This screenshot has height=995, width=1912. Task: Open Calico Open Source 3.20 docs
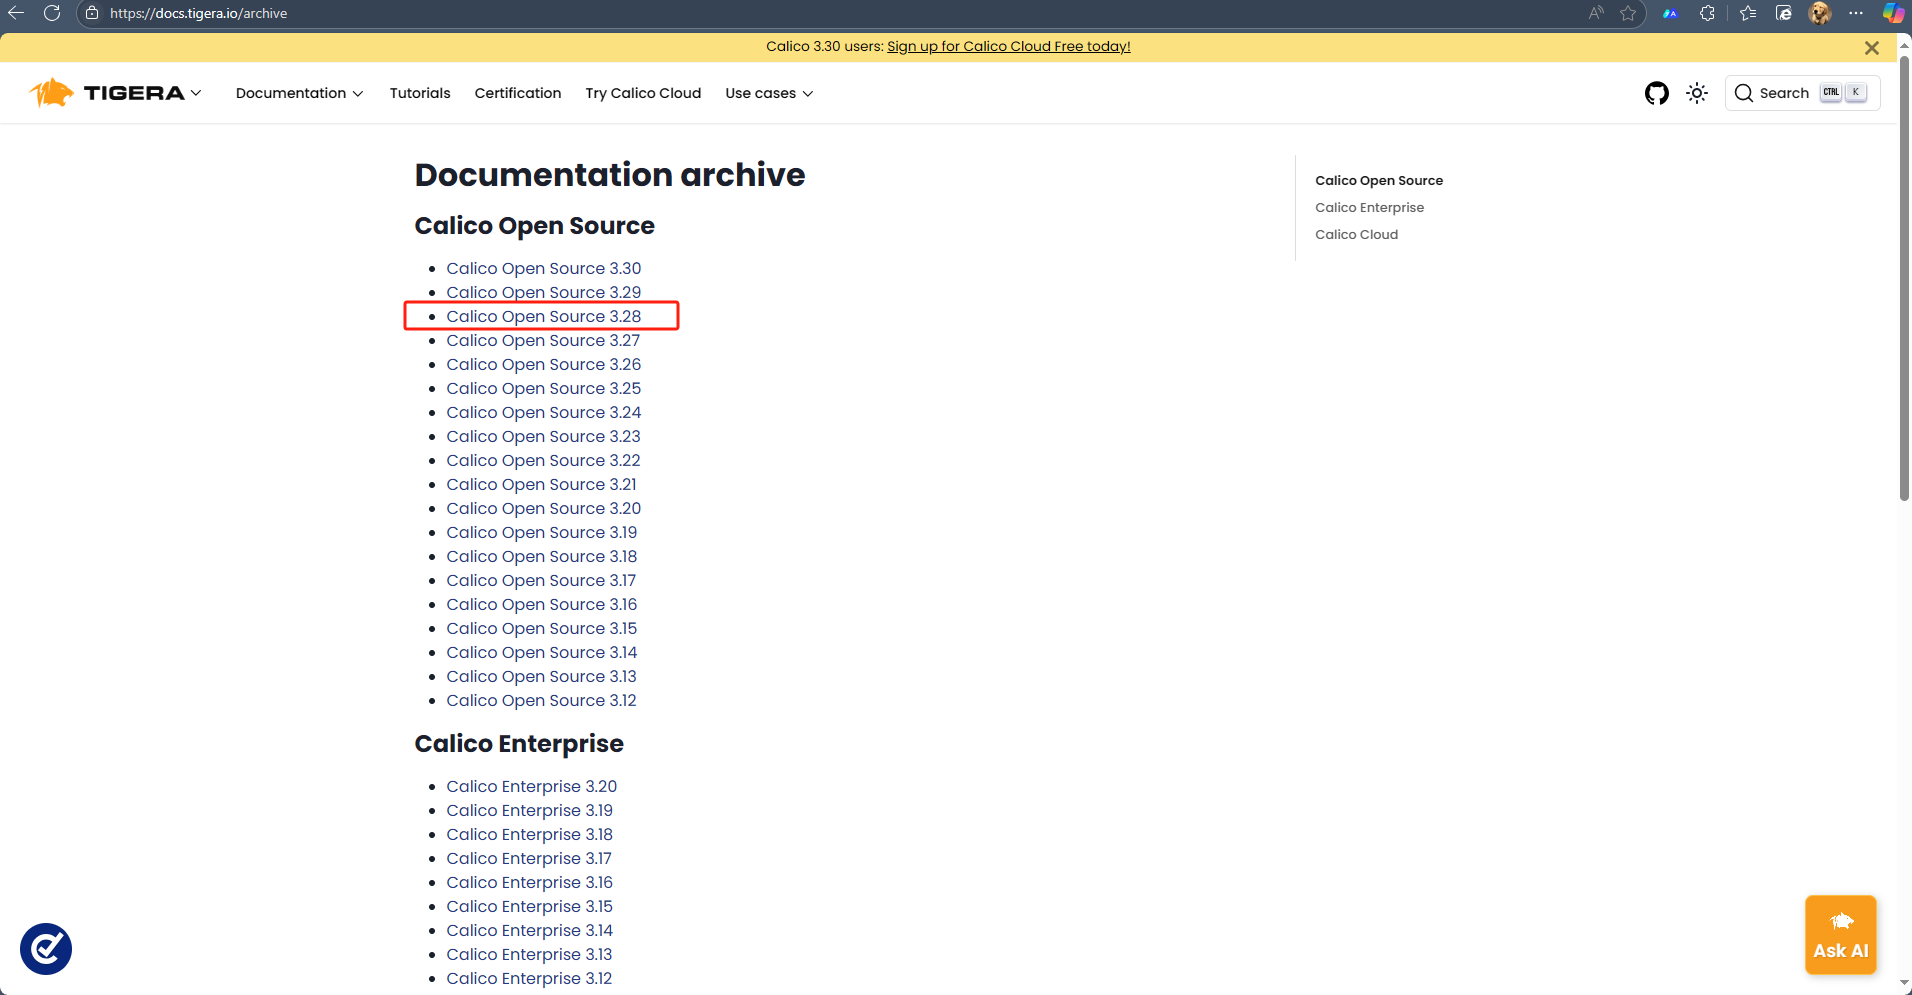tap(543, 508)
